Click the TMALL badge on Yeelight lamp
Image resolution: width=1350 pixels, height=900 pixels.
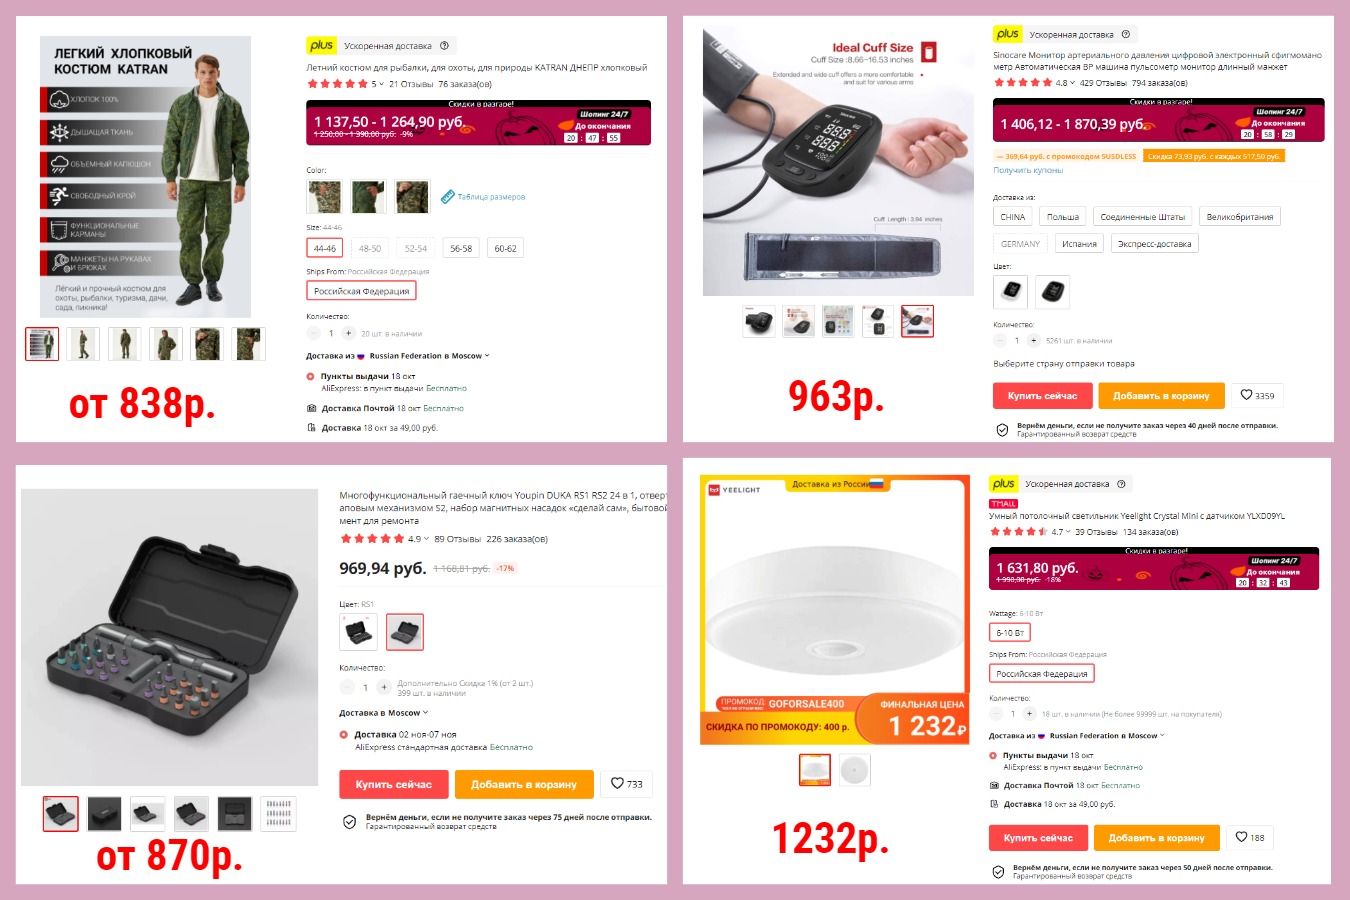click(1003, 503)
